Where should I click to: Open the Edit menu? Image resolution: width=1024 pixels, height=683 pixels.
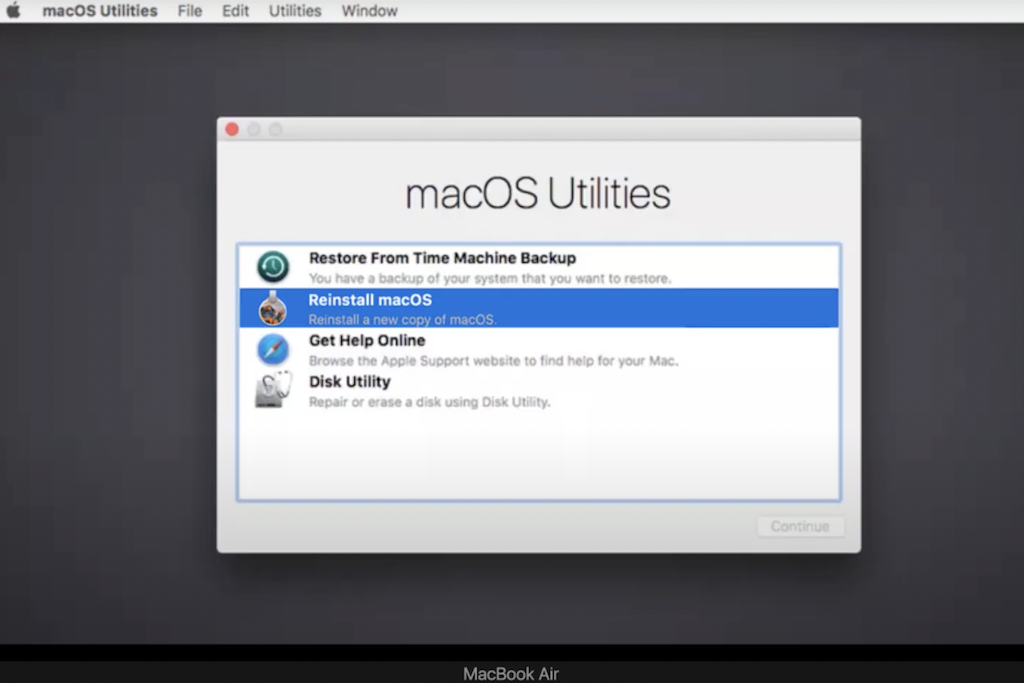pos(235,11)
